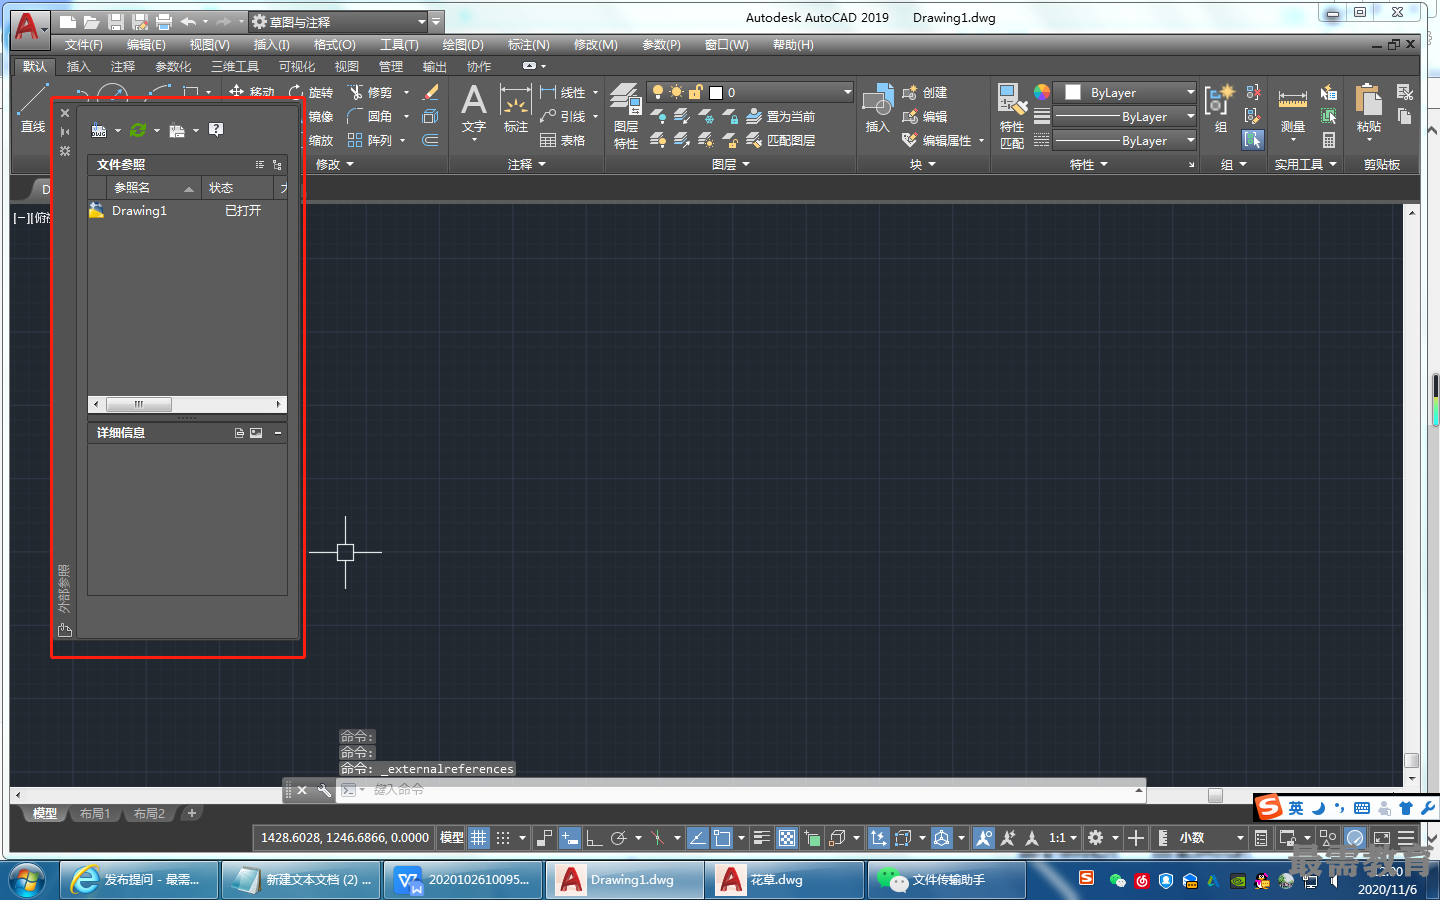Click the 表格 (Table) button
The image size is (1440, 900).
click(x=563, y=141)
